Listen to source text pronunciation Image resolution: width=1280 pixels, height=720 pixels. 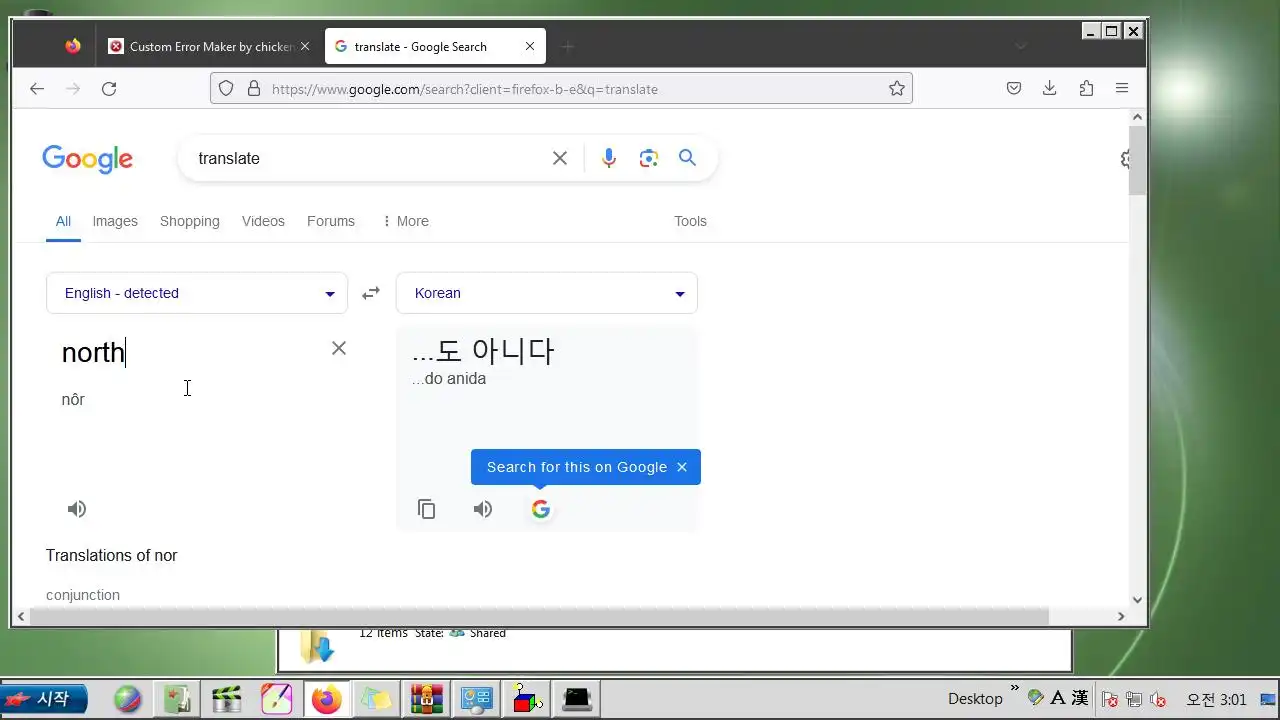point(77,509)
